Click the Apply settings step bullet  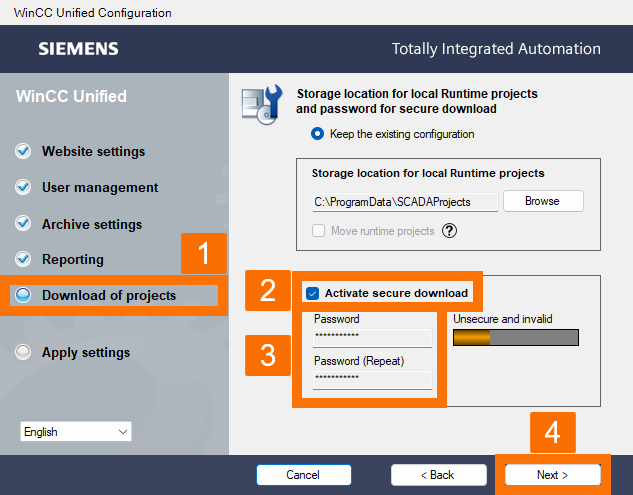(23, 352)
